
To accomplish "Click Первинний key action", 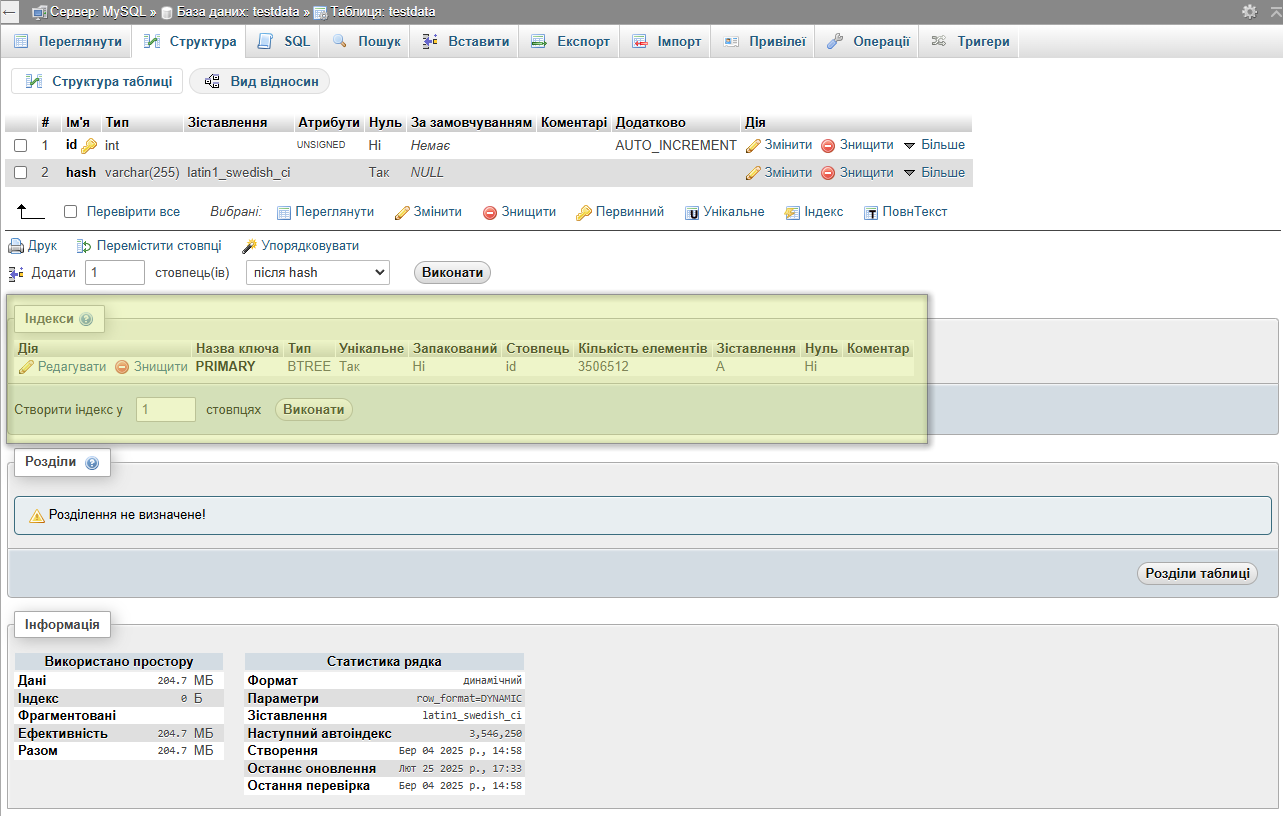I will pos(620,212).
